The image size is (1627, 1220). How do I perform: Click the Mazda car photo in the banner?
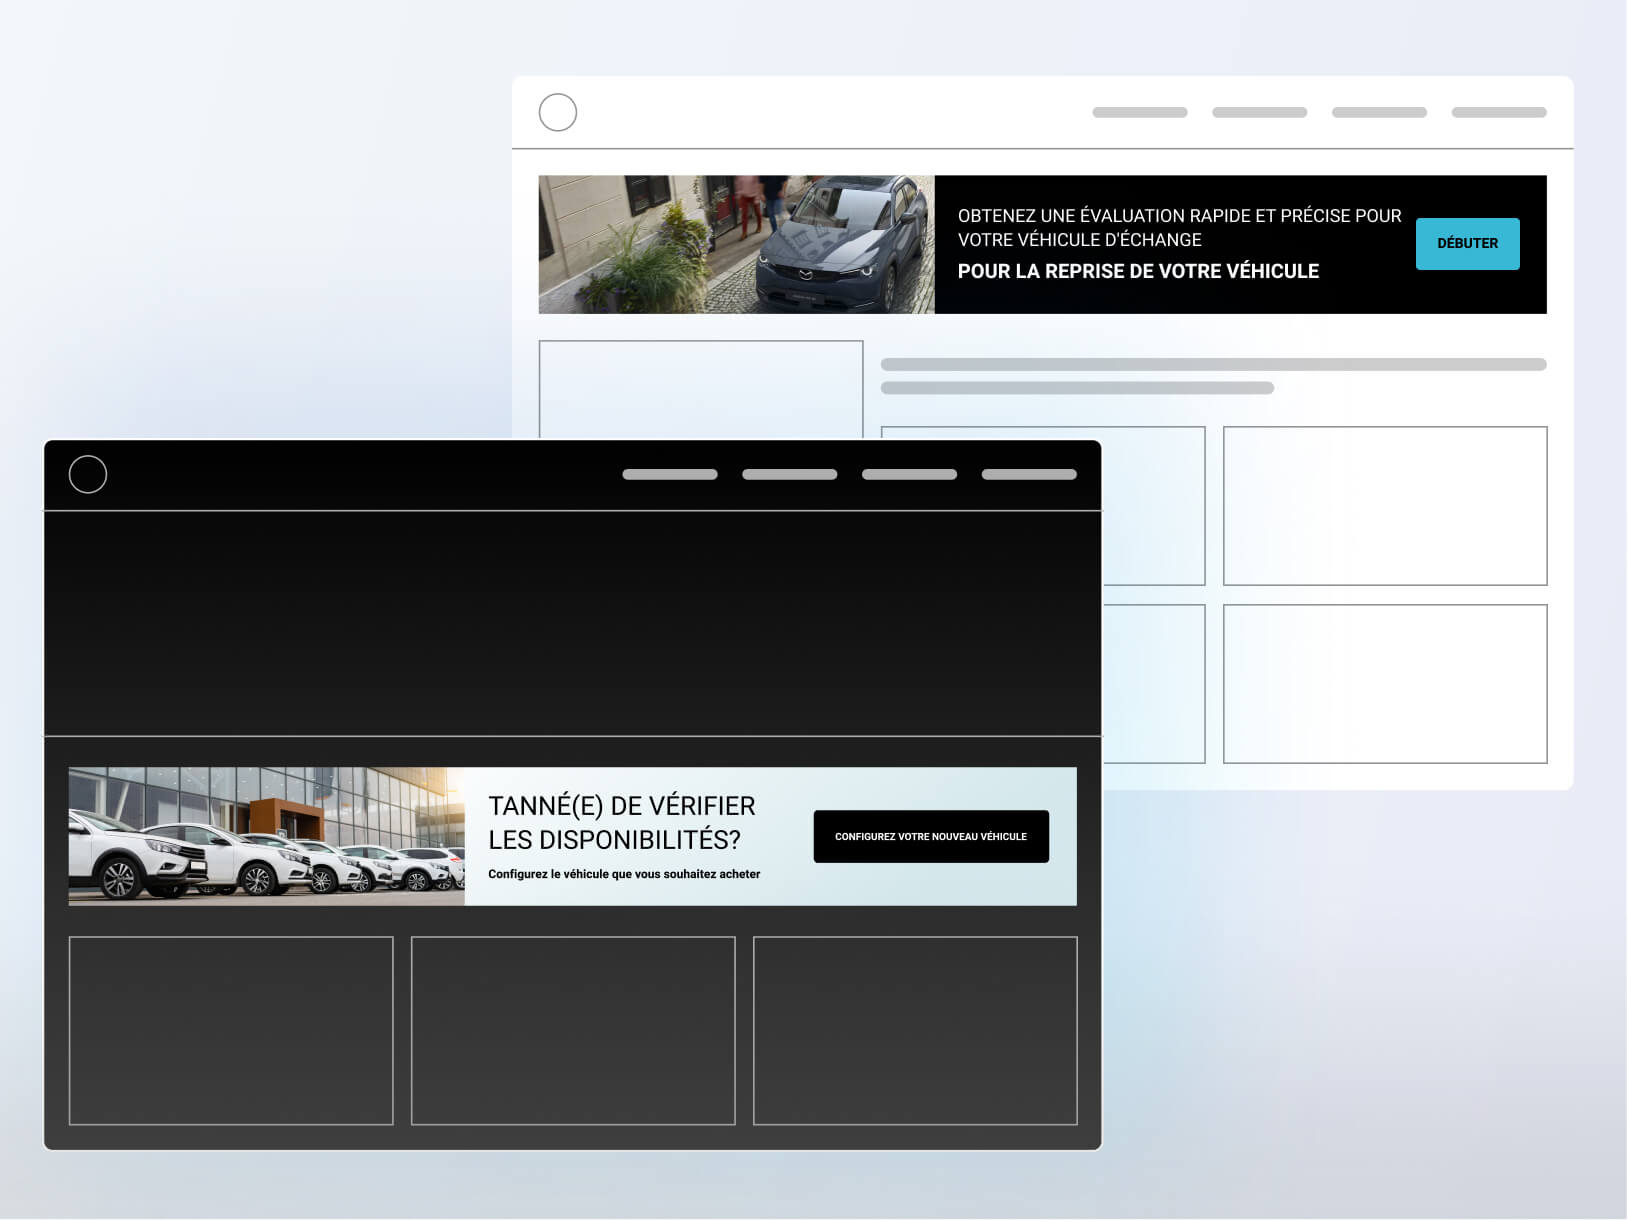click(x=737, y=245)
